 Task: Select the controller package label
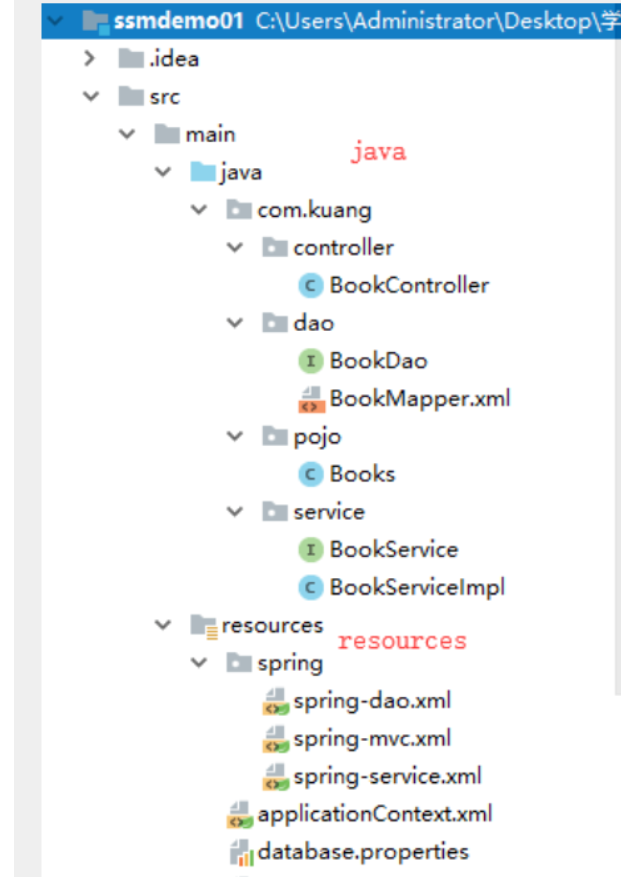point(344,247)
